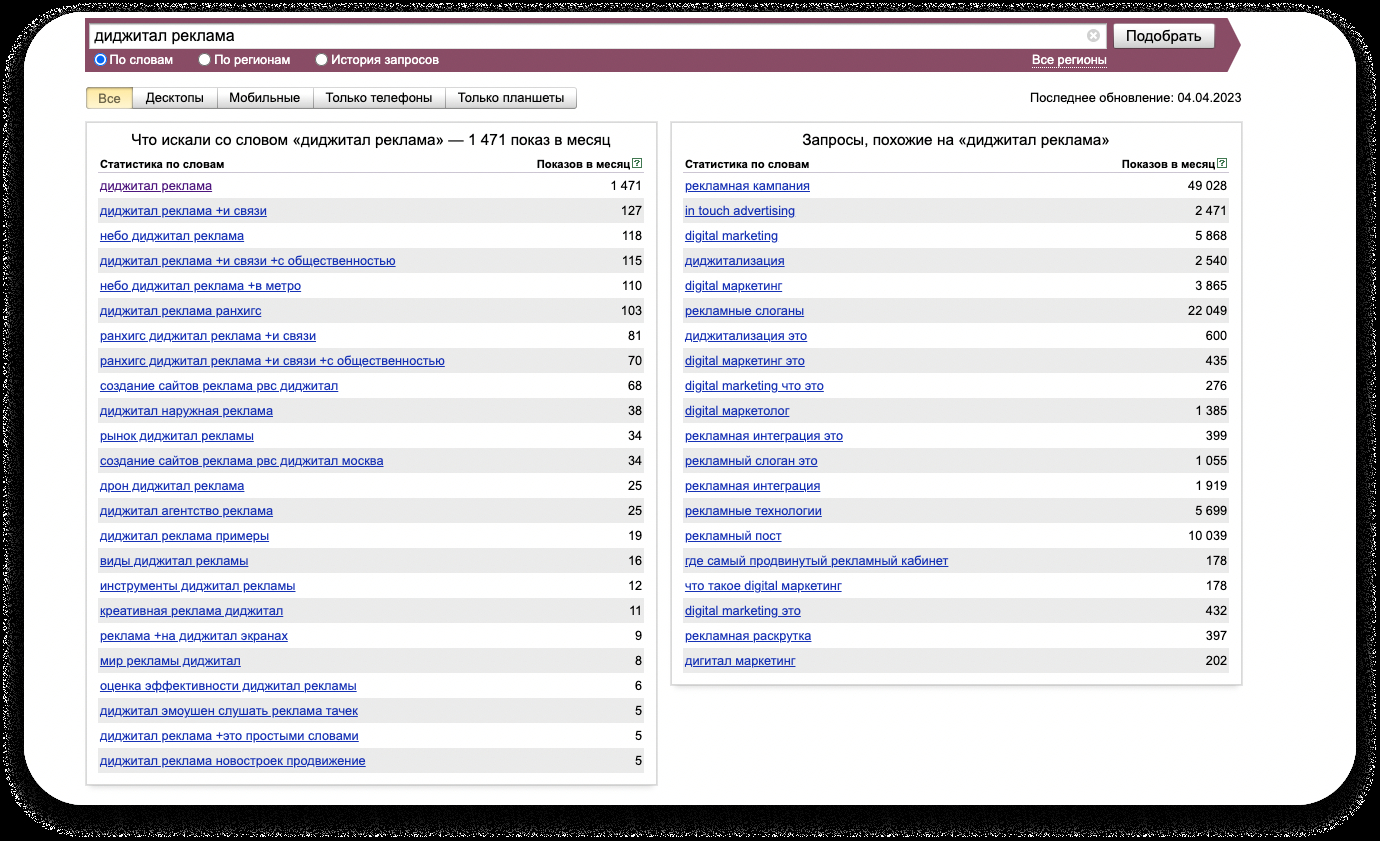Select the 'По словам' radio button
Viewport: 1380px width, 841px height.
pos(100,60)
